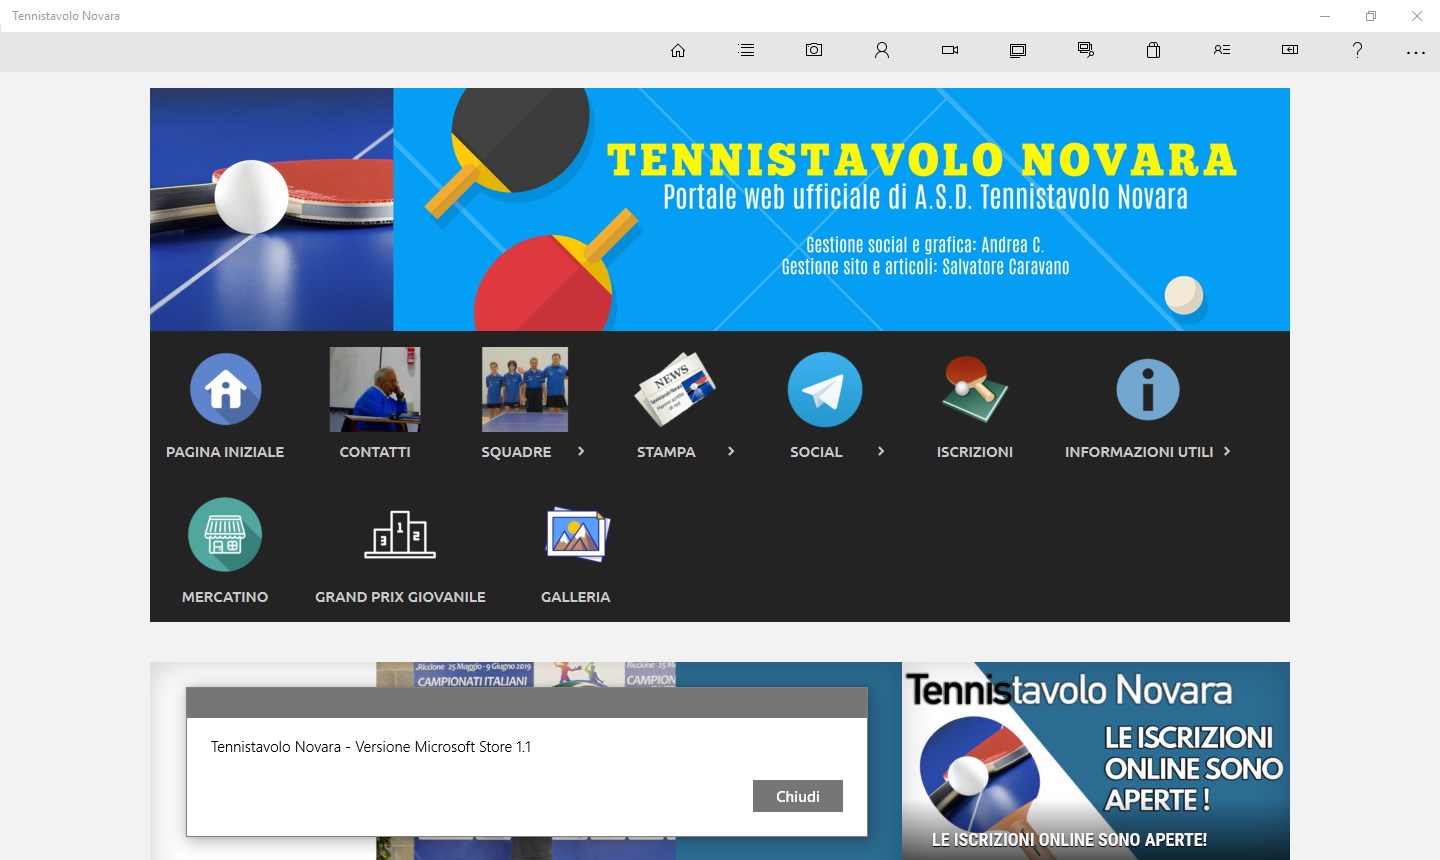Click the newspaper Stampa icon
The width and height of the screenshot is (1440, 860).
[675, 389]
